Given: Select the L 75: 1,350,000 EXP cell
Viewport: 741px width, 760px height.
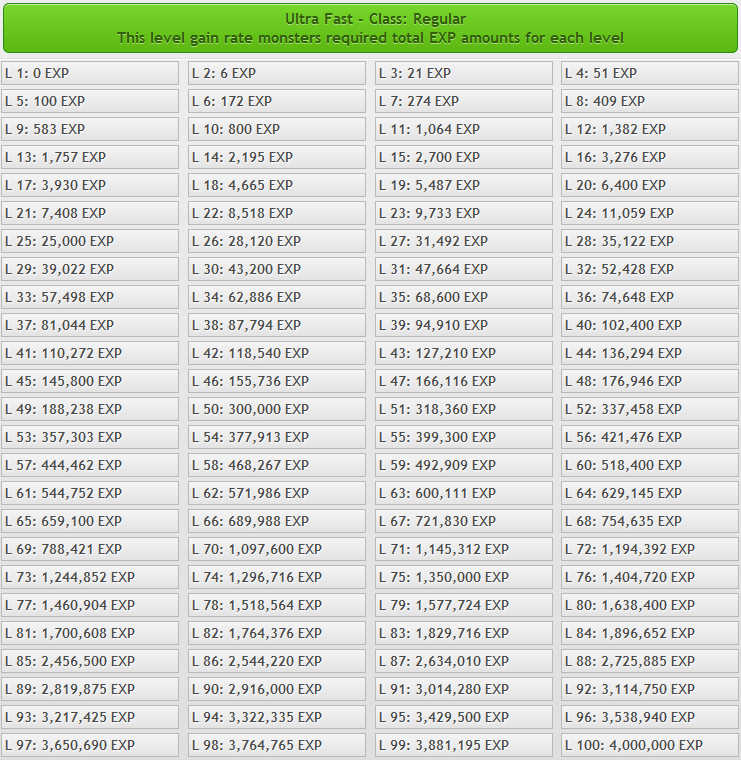Looking at the screenshot, I should pyautogui.click(x=463, y=577).
